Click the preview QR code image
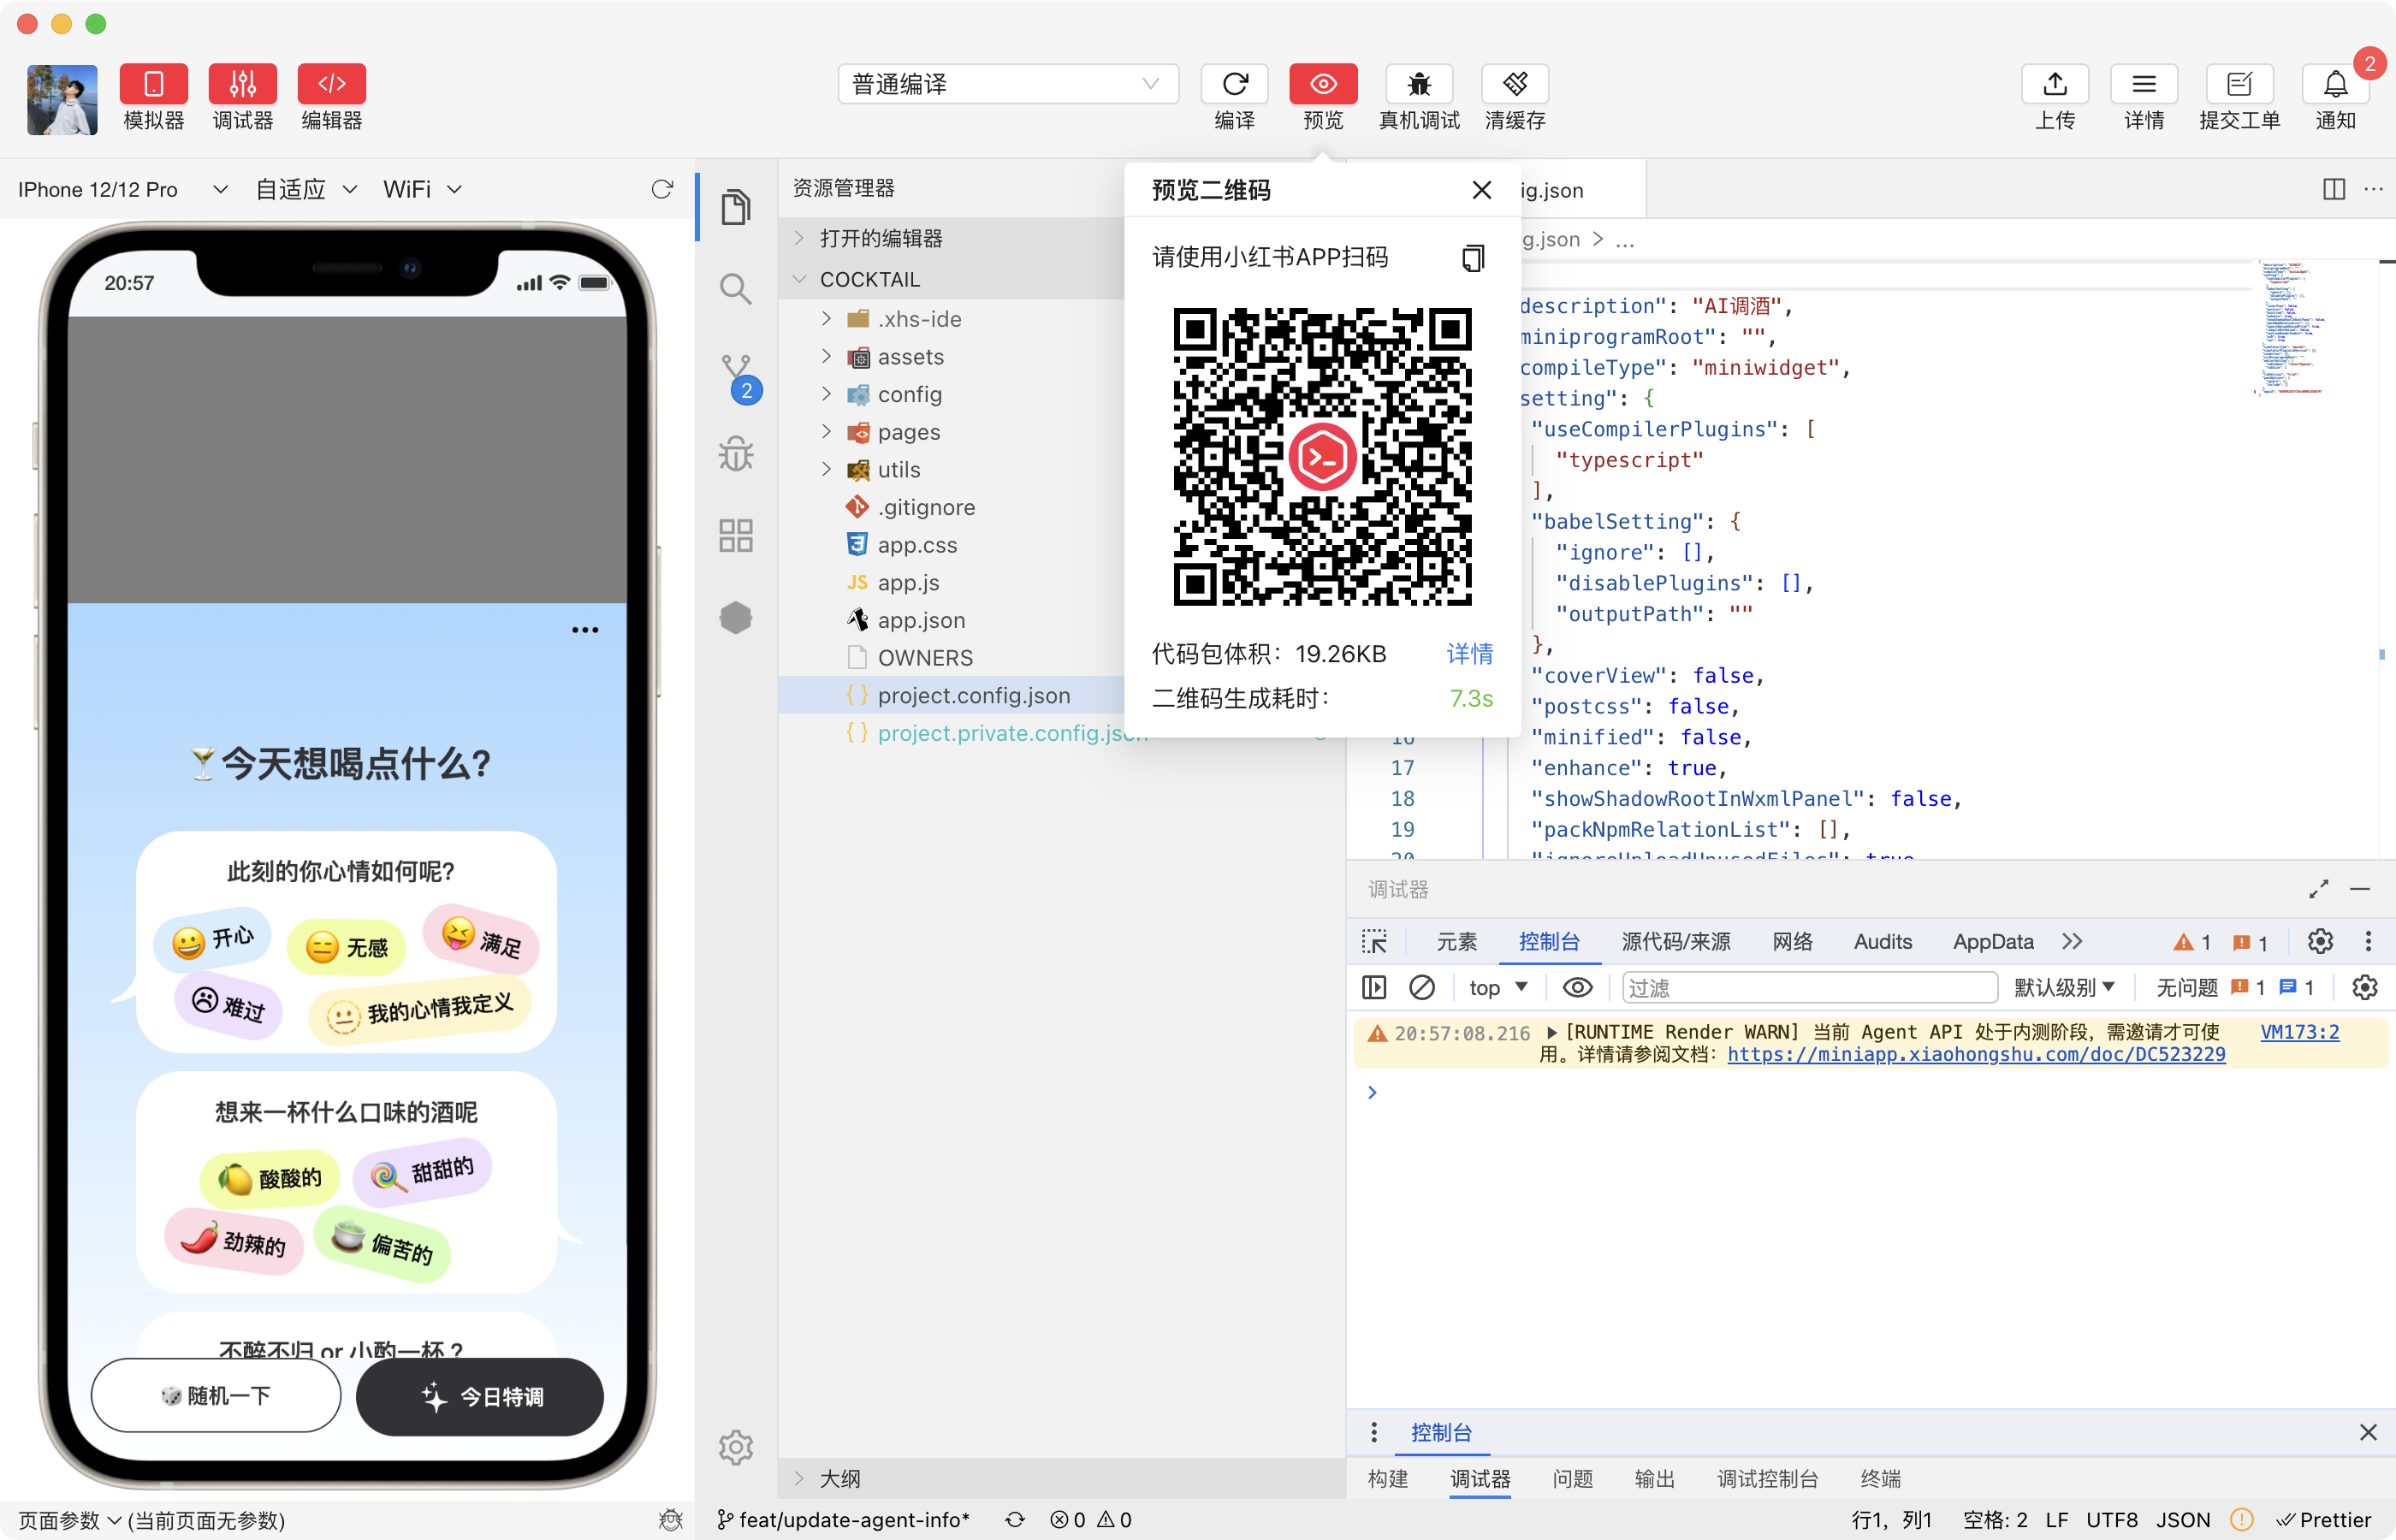This screenshot has height=1540, width=2396. (x=1322, y=457)
